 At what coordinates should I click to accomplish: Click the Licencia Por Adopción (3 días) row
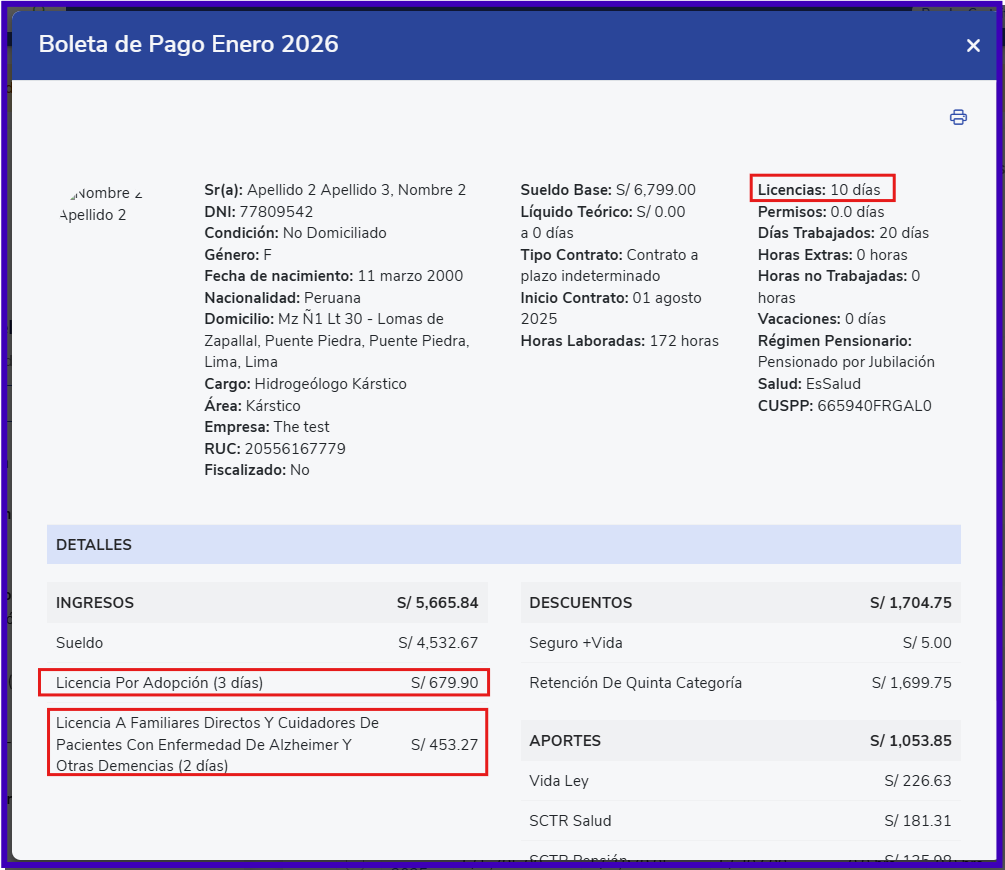pos(265,683)
